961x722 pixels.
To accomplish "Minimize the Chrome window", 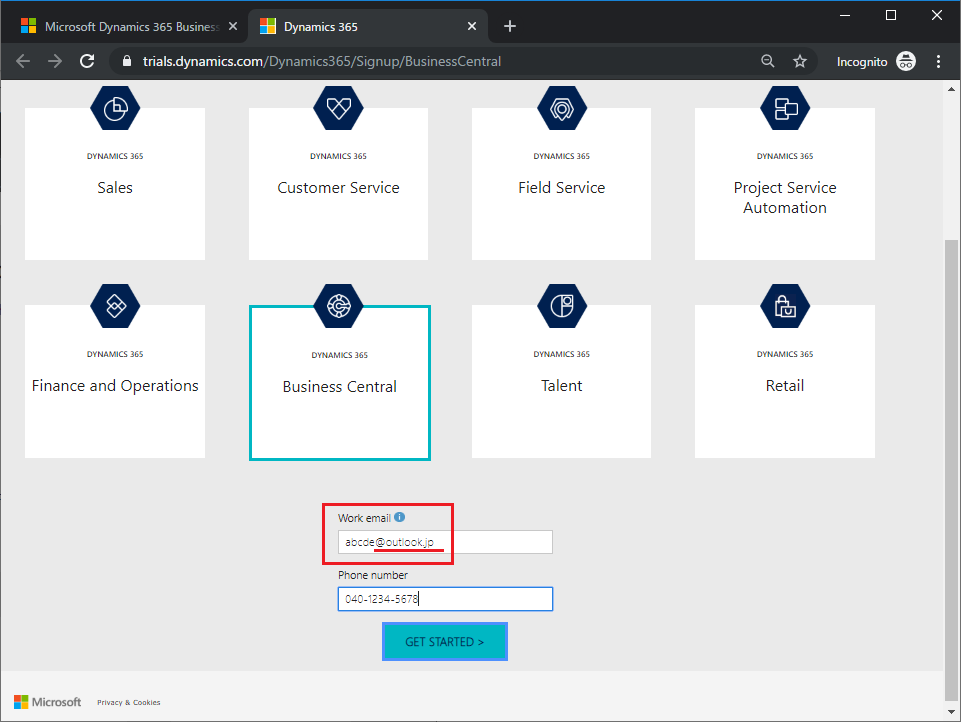I will click(845, 15).
